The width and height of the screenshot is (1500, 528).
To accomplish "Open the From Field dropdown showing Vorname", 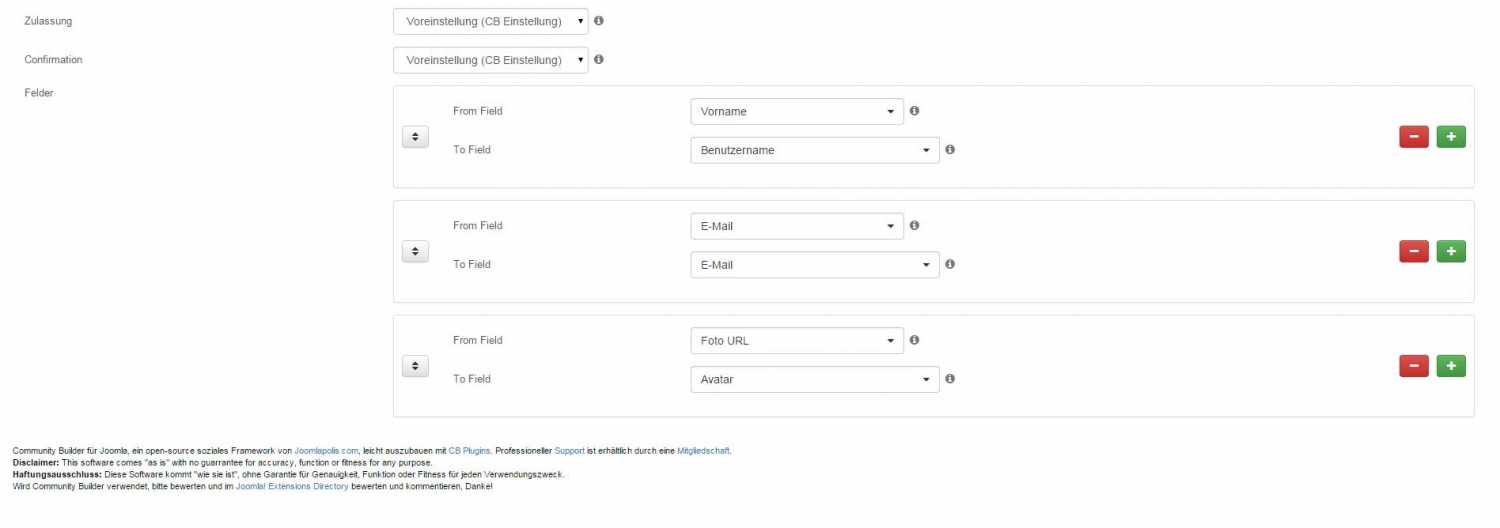I will click(797, 111).
